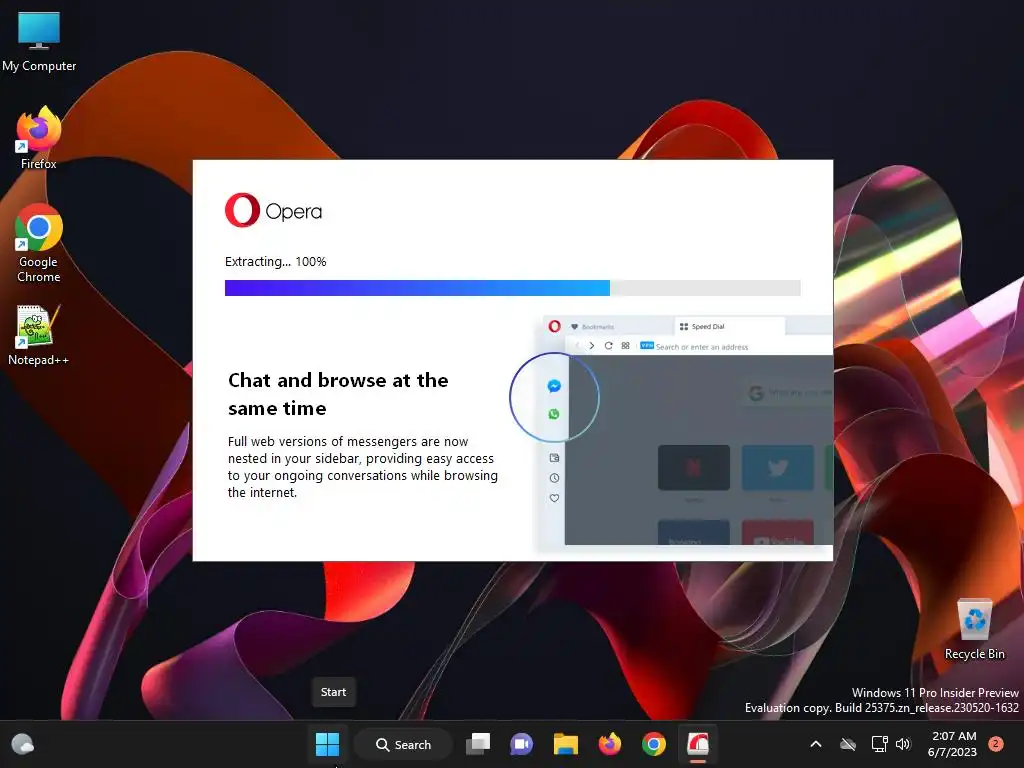Select the Google Chrome desktop shortcut
Image resolution: width=1024 pixels, height=768 pixels.
pos(39,243)
